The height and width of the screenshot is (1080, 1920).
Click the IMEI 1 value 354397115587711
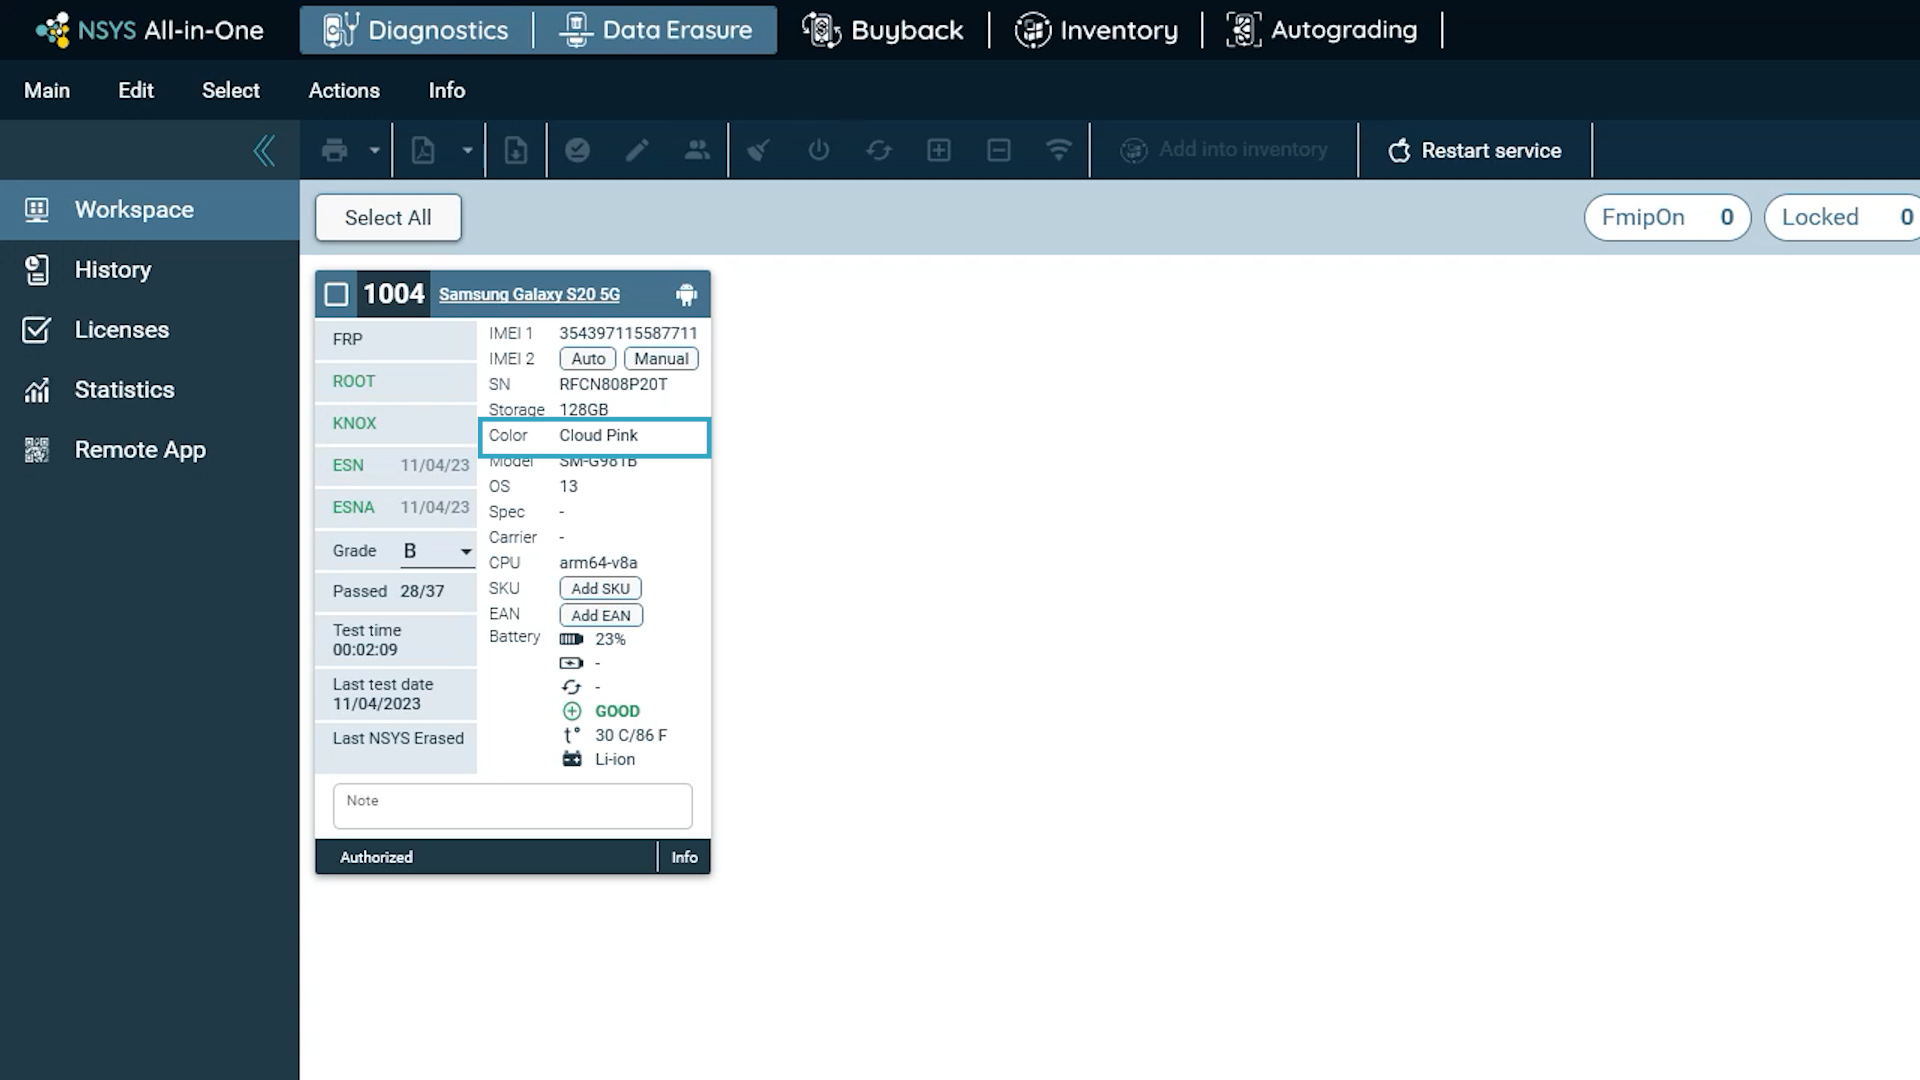(628, 333)
